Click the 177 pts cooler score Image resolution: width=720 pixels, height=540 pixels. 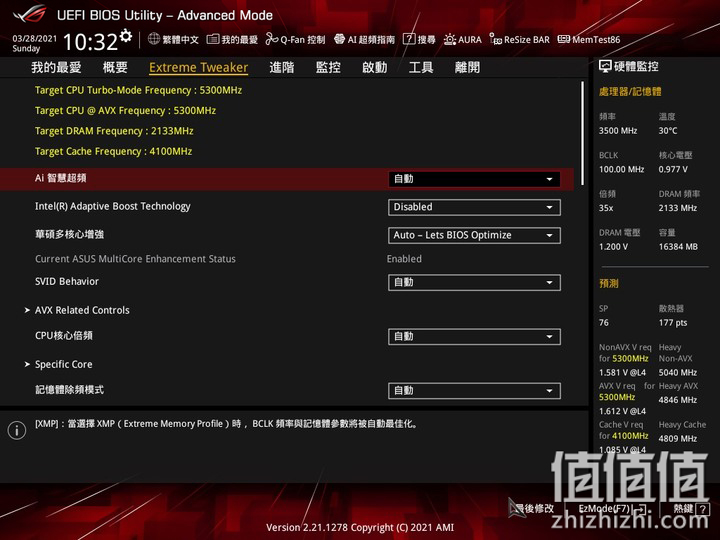coord(673,323)
